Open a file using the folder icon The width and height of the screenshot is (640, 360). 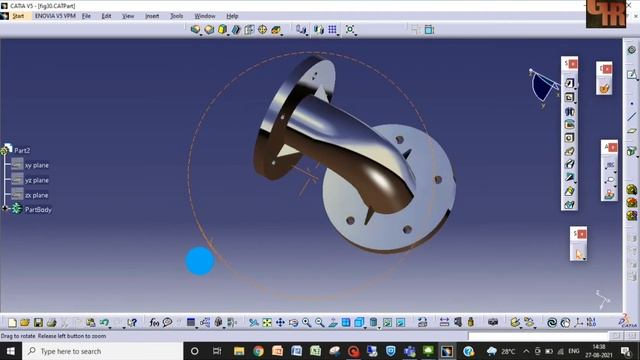tap(25, 323)
